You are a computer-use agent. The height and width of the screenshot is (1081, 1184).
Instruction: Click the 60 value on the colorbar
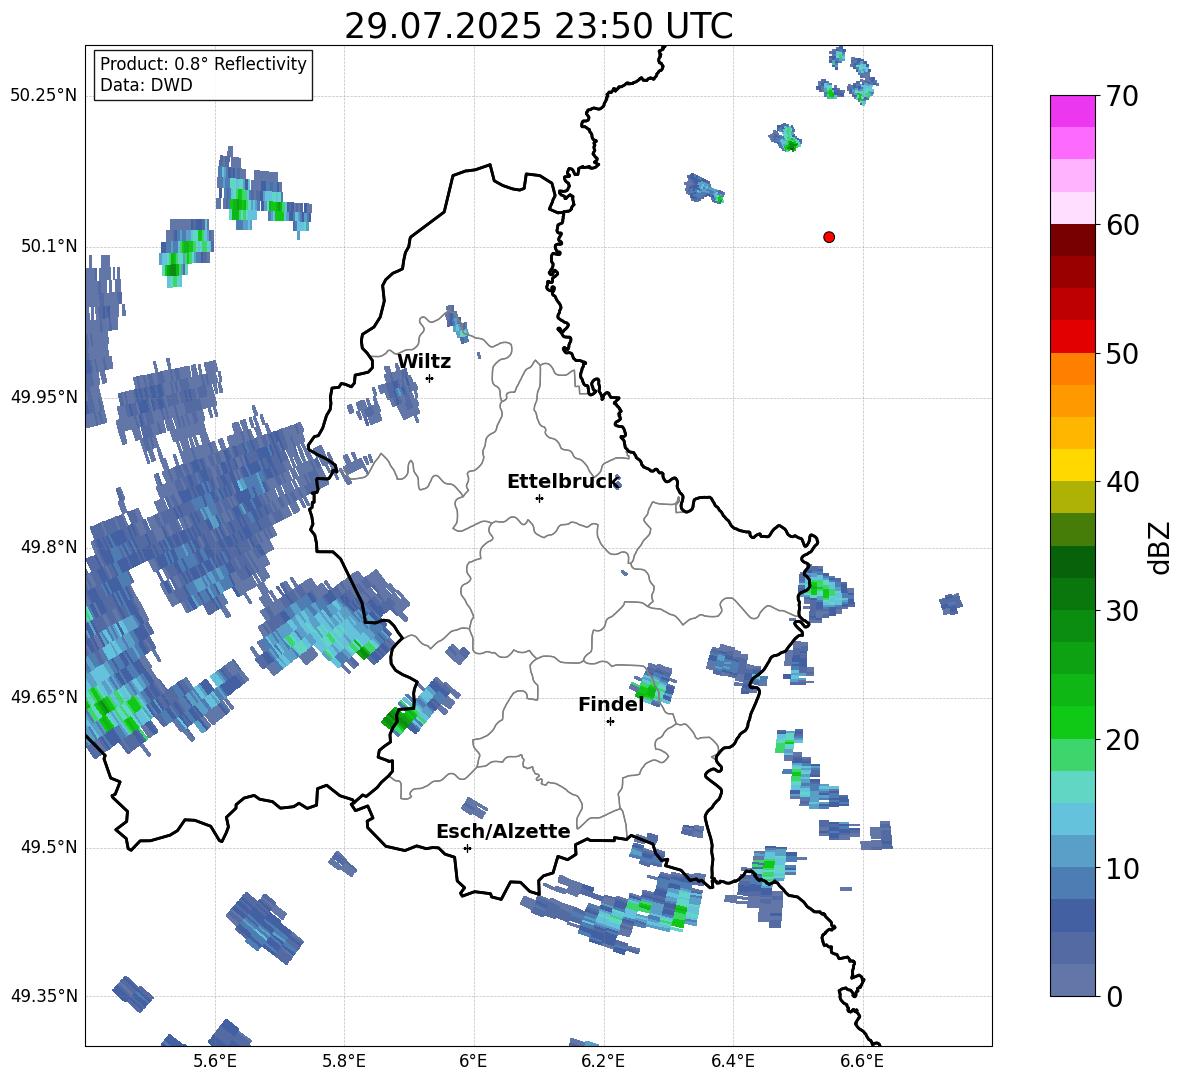(x=1121, y=225)
